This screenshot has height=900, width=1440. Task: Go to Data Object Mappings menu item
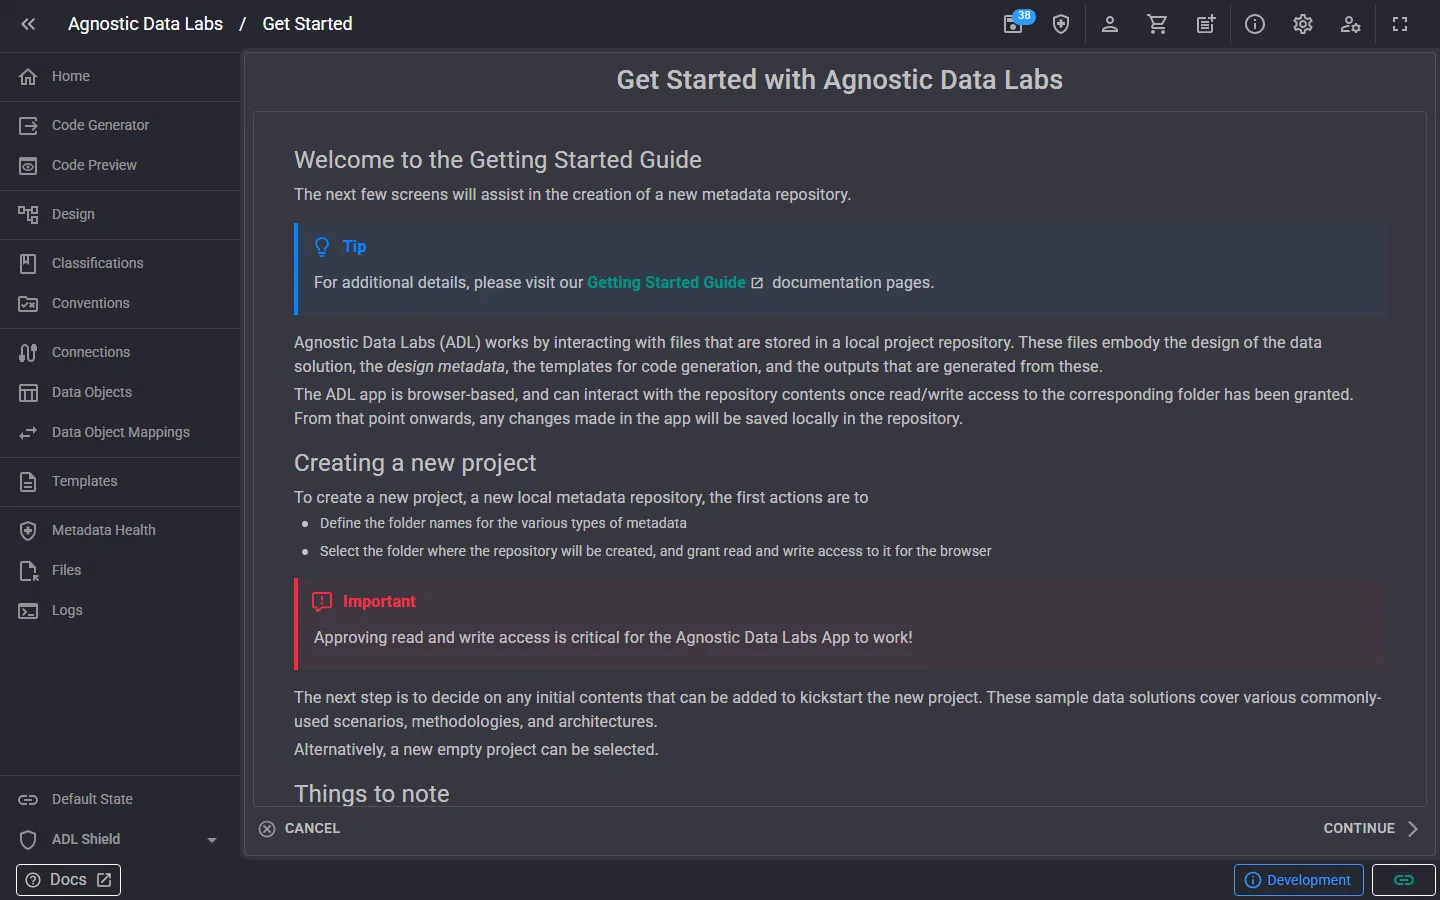click(120, 432)
